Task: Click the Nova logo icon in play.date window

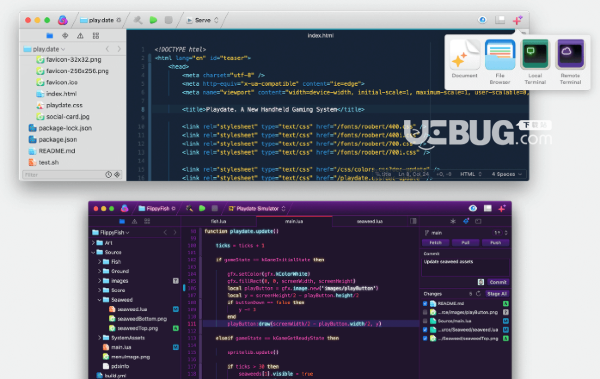Action: [63, 20]
